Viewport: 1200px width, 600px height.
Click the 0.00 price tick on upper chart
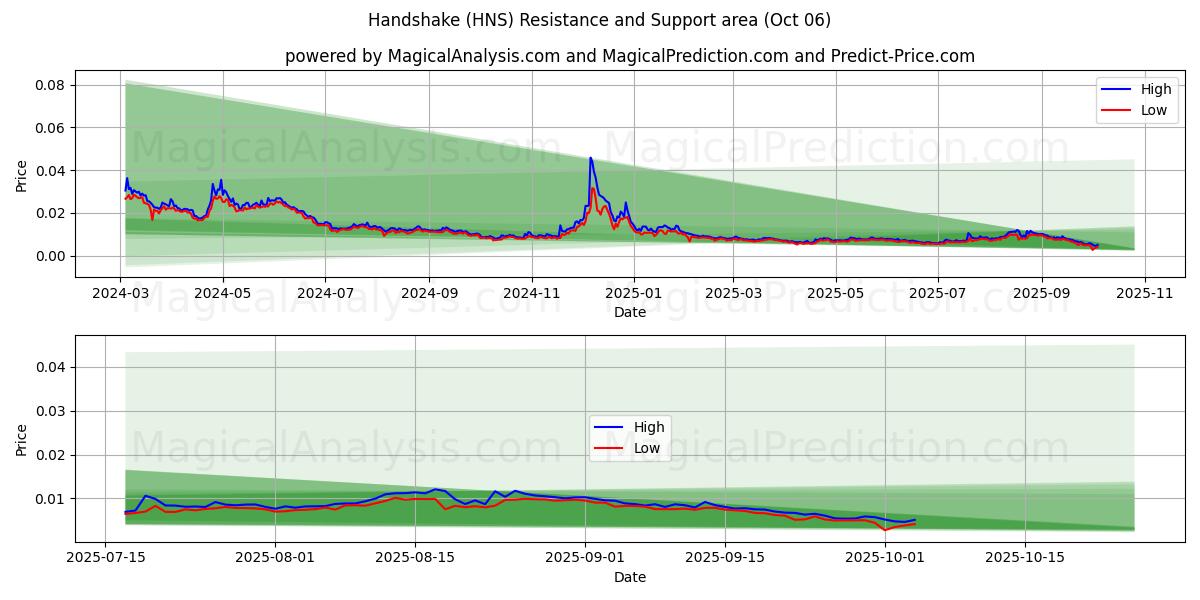[x=50, y=256]
